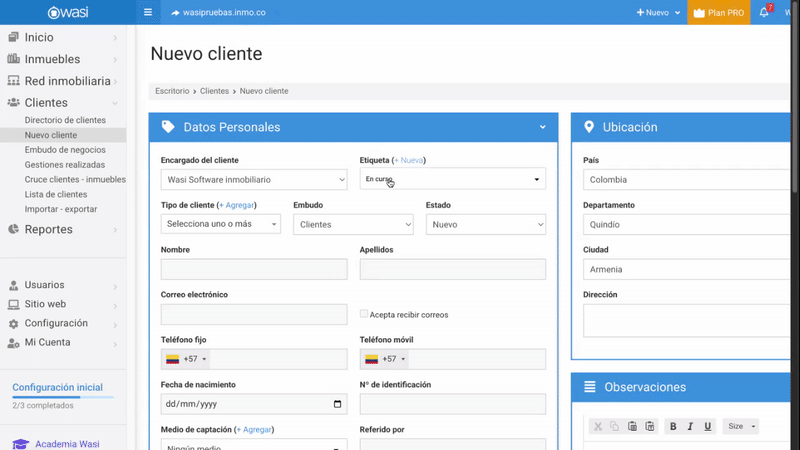Open the Embudo dropdown
Viewport: 800px width, 450px height.
[353, 224]
